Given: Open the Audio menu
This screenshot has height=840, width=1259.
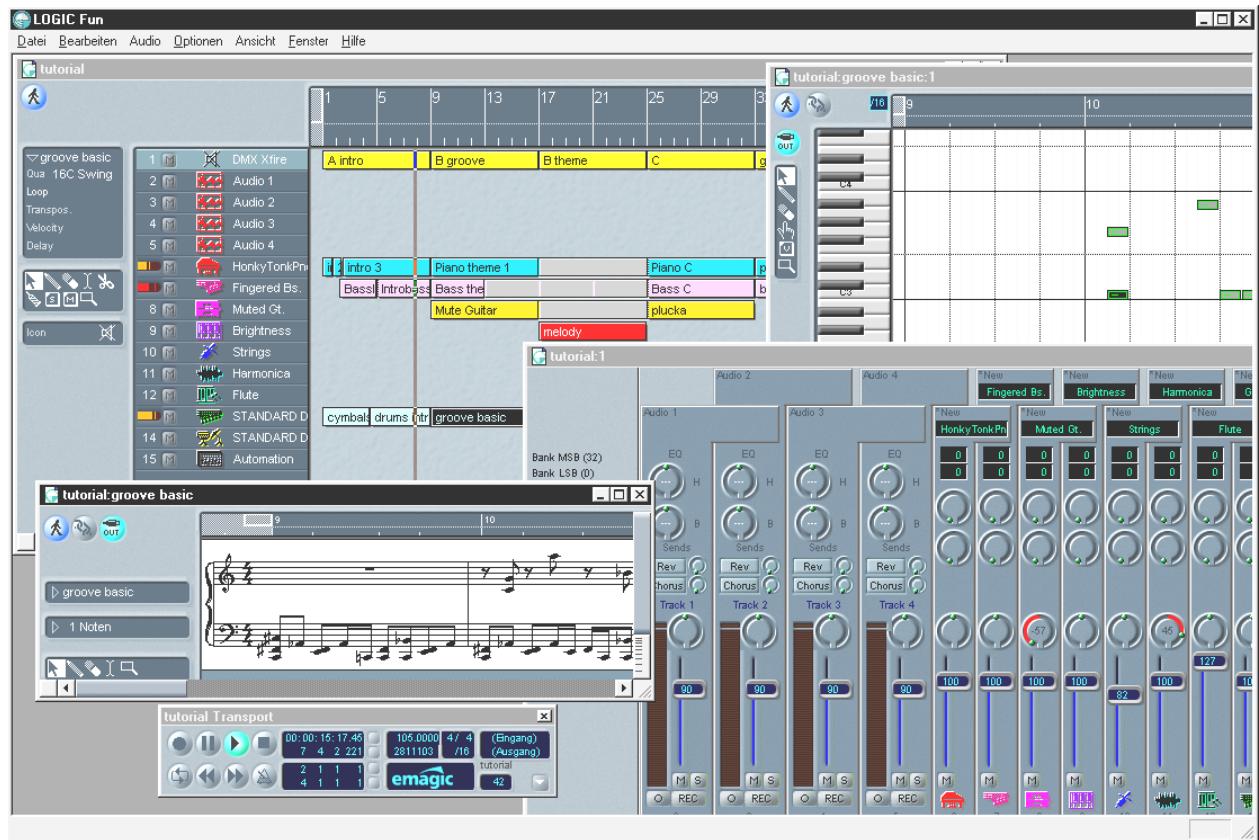Looking at the screenshot, I should pos(145,41).
